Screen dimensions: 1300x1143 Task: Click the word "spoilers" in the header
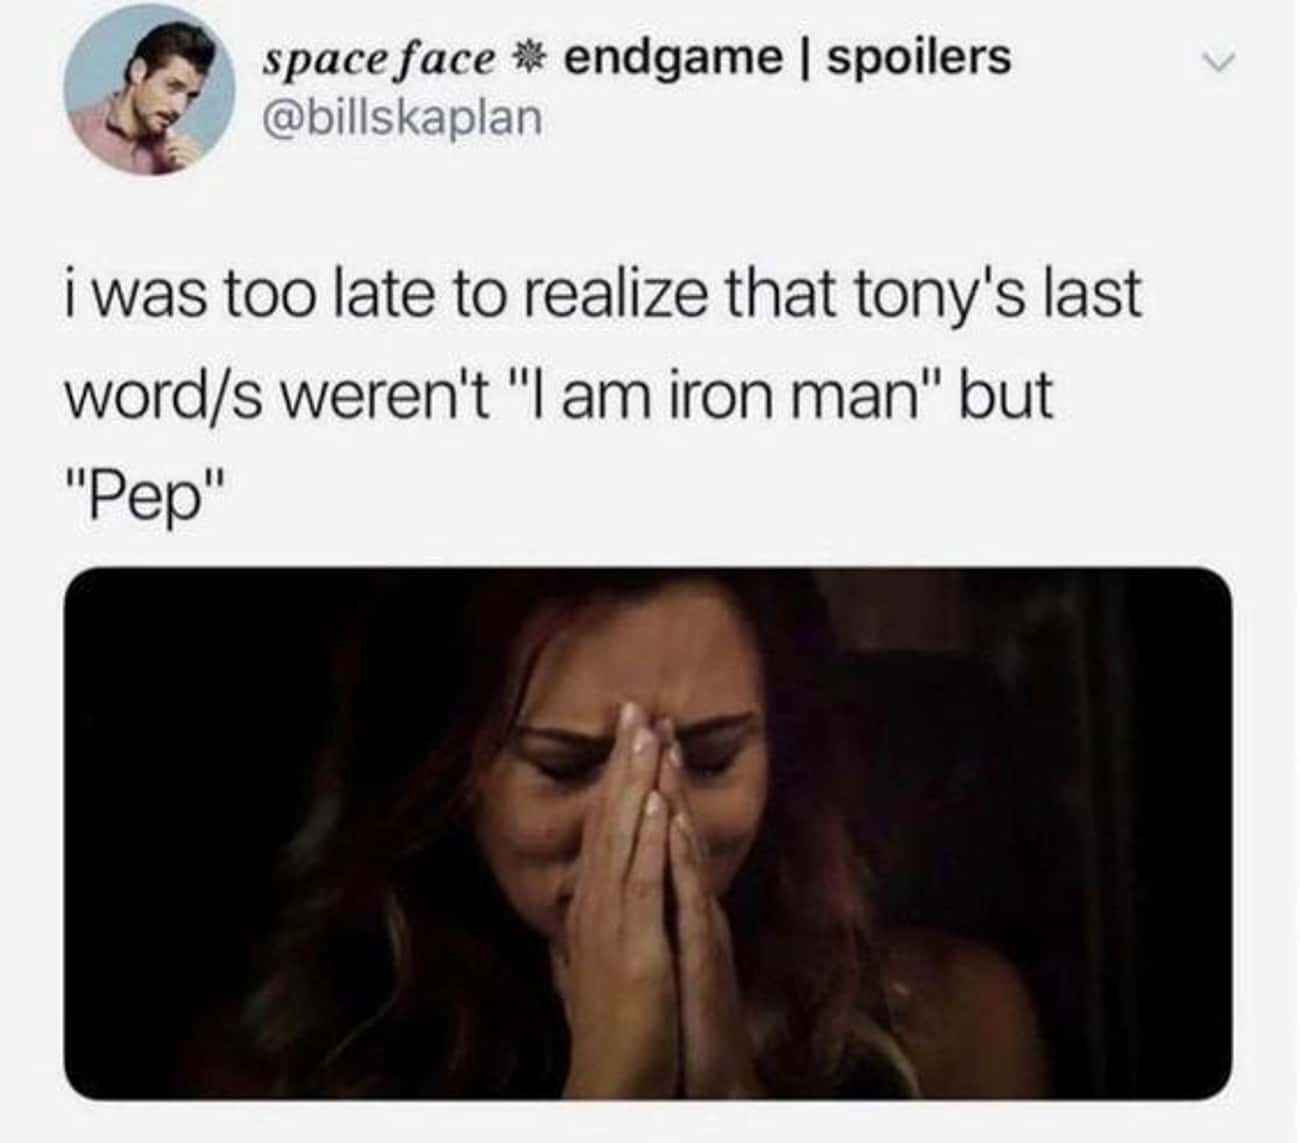(x=919, y=58)
